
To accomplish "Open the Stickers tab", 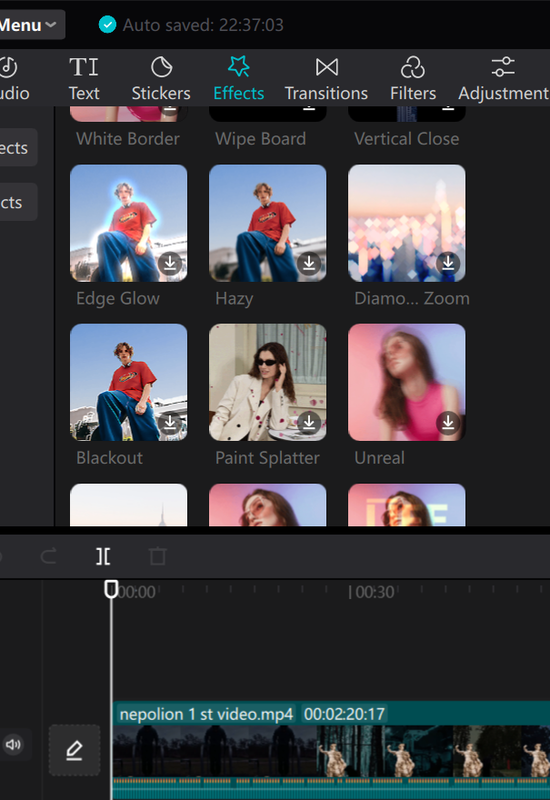I will (x=161, y=79).
